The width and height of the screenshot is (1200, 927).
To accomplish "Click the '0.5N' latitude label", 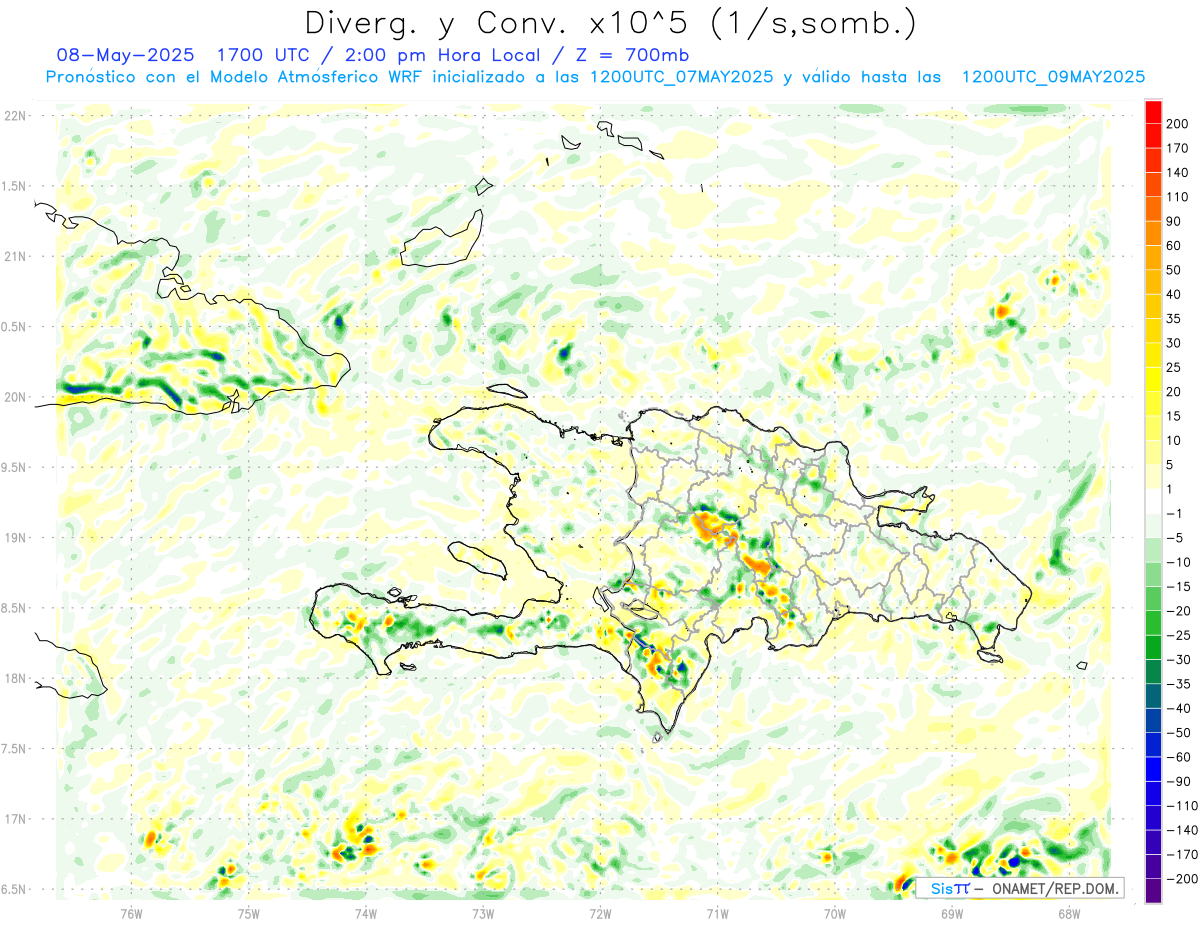I will [14, 327].
